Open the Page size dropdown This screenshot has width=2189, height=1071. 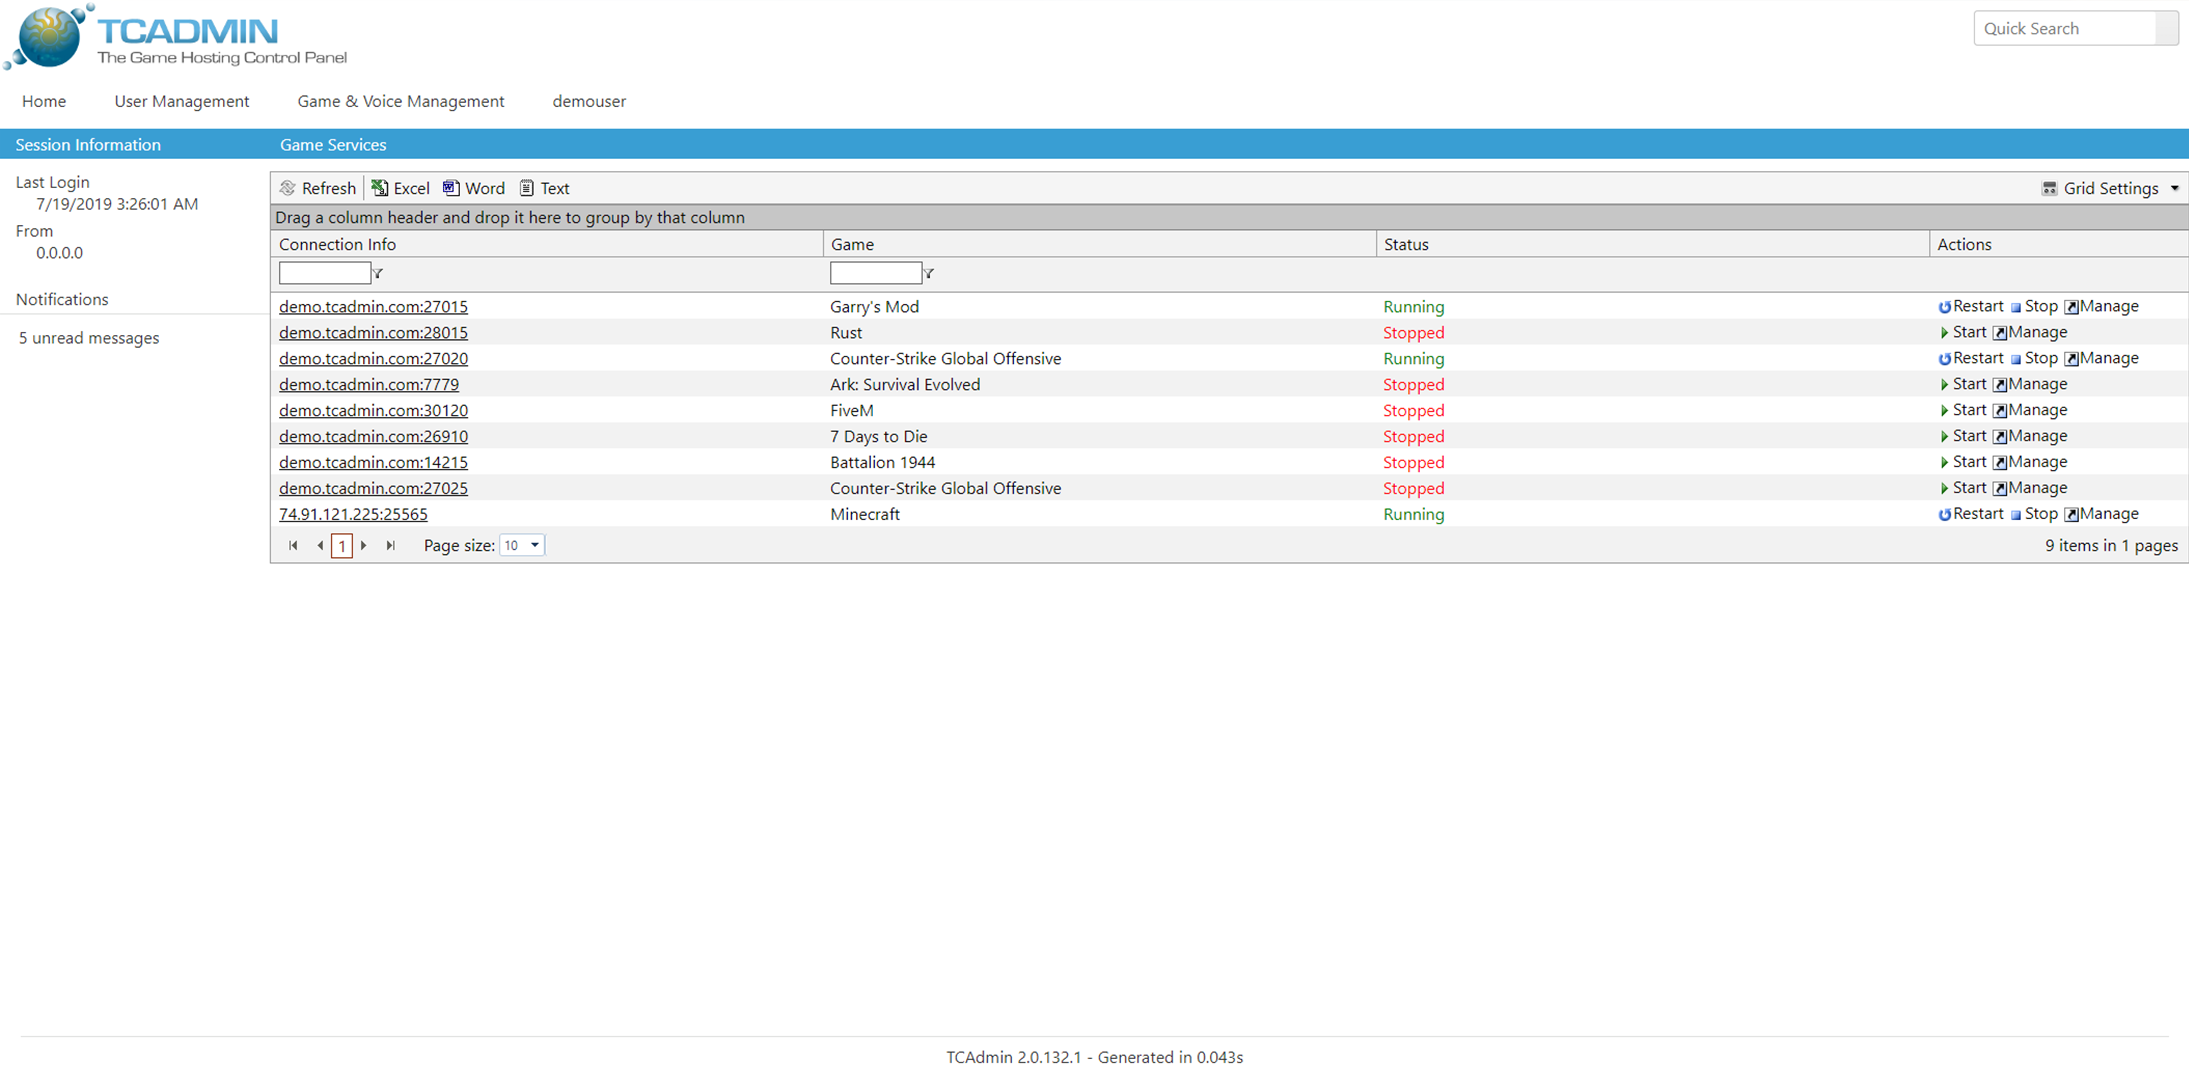pos(522,545)
